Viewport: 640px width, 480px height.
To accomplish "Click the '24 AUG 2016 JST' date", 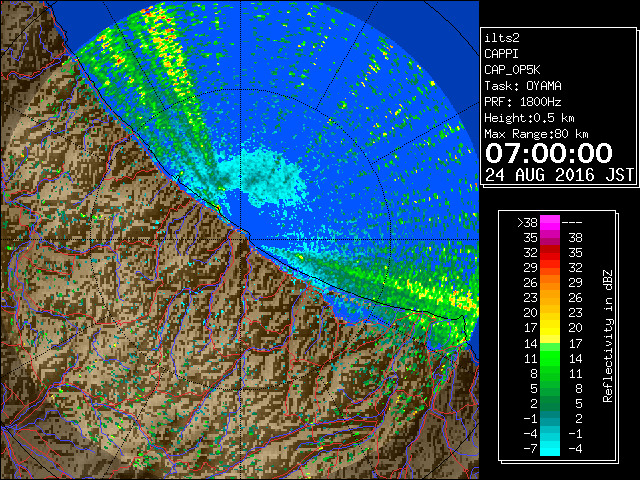I will coord(559,175).
